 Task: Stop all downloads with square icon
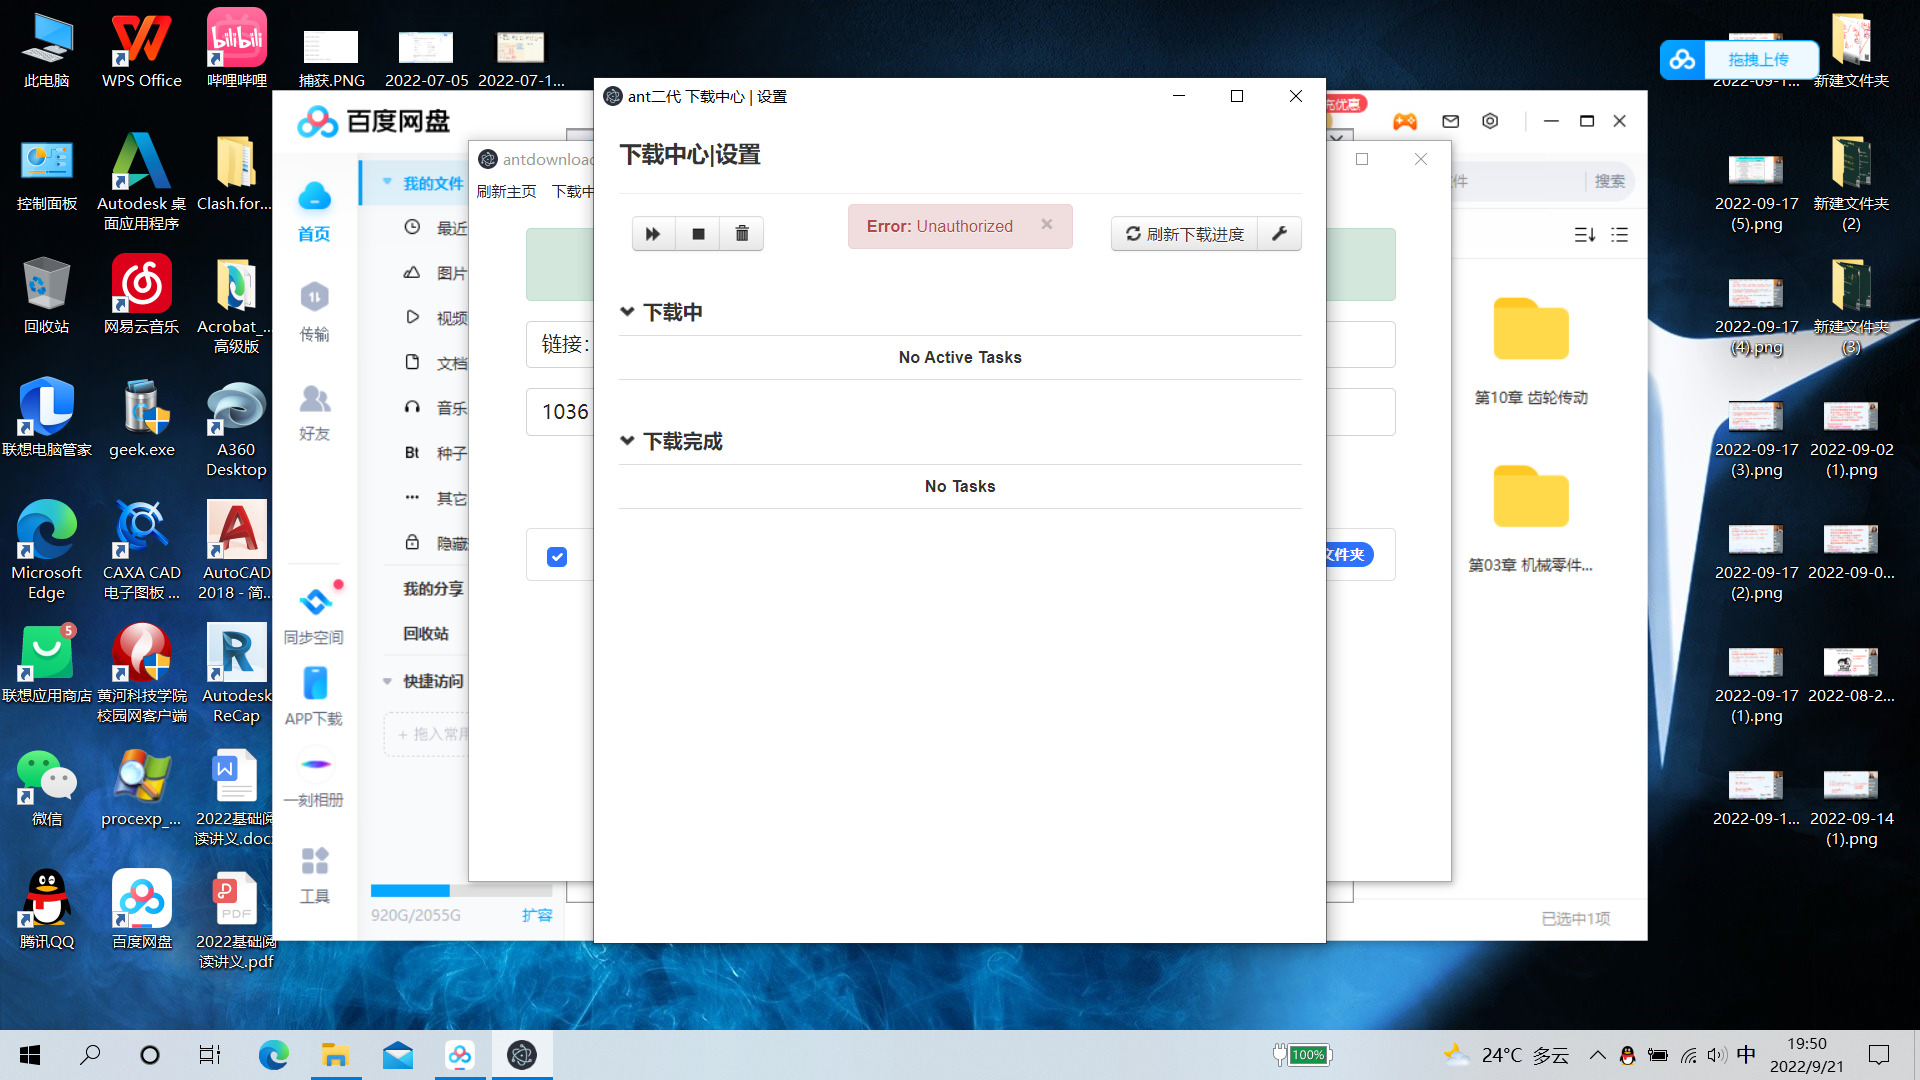(698, 234)
